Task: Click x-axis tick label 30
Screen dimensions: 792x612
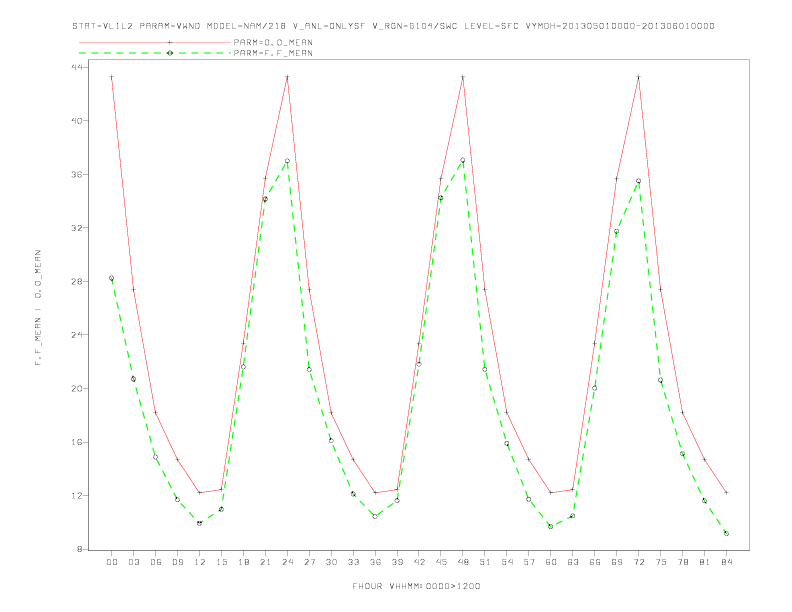Action: click(x=331, y=562)
